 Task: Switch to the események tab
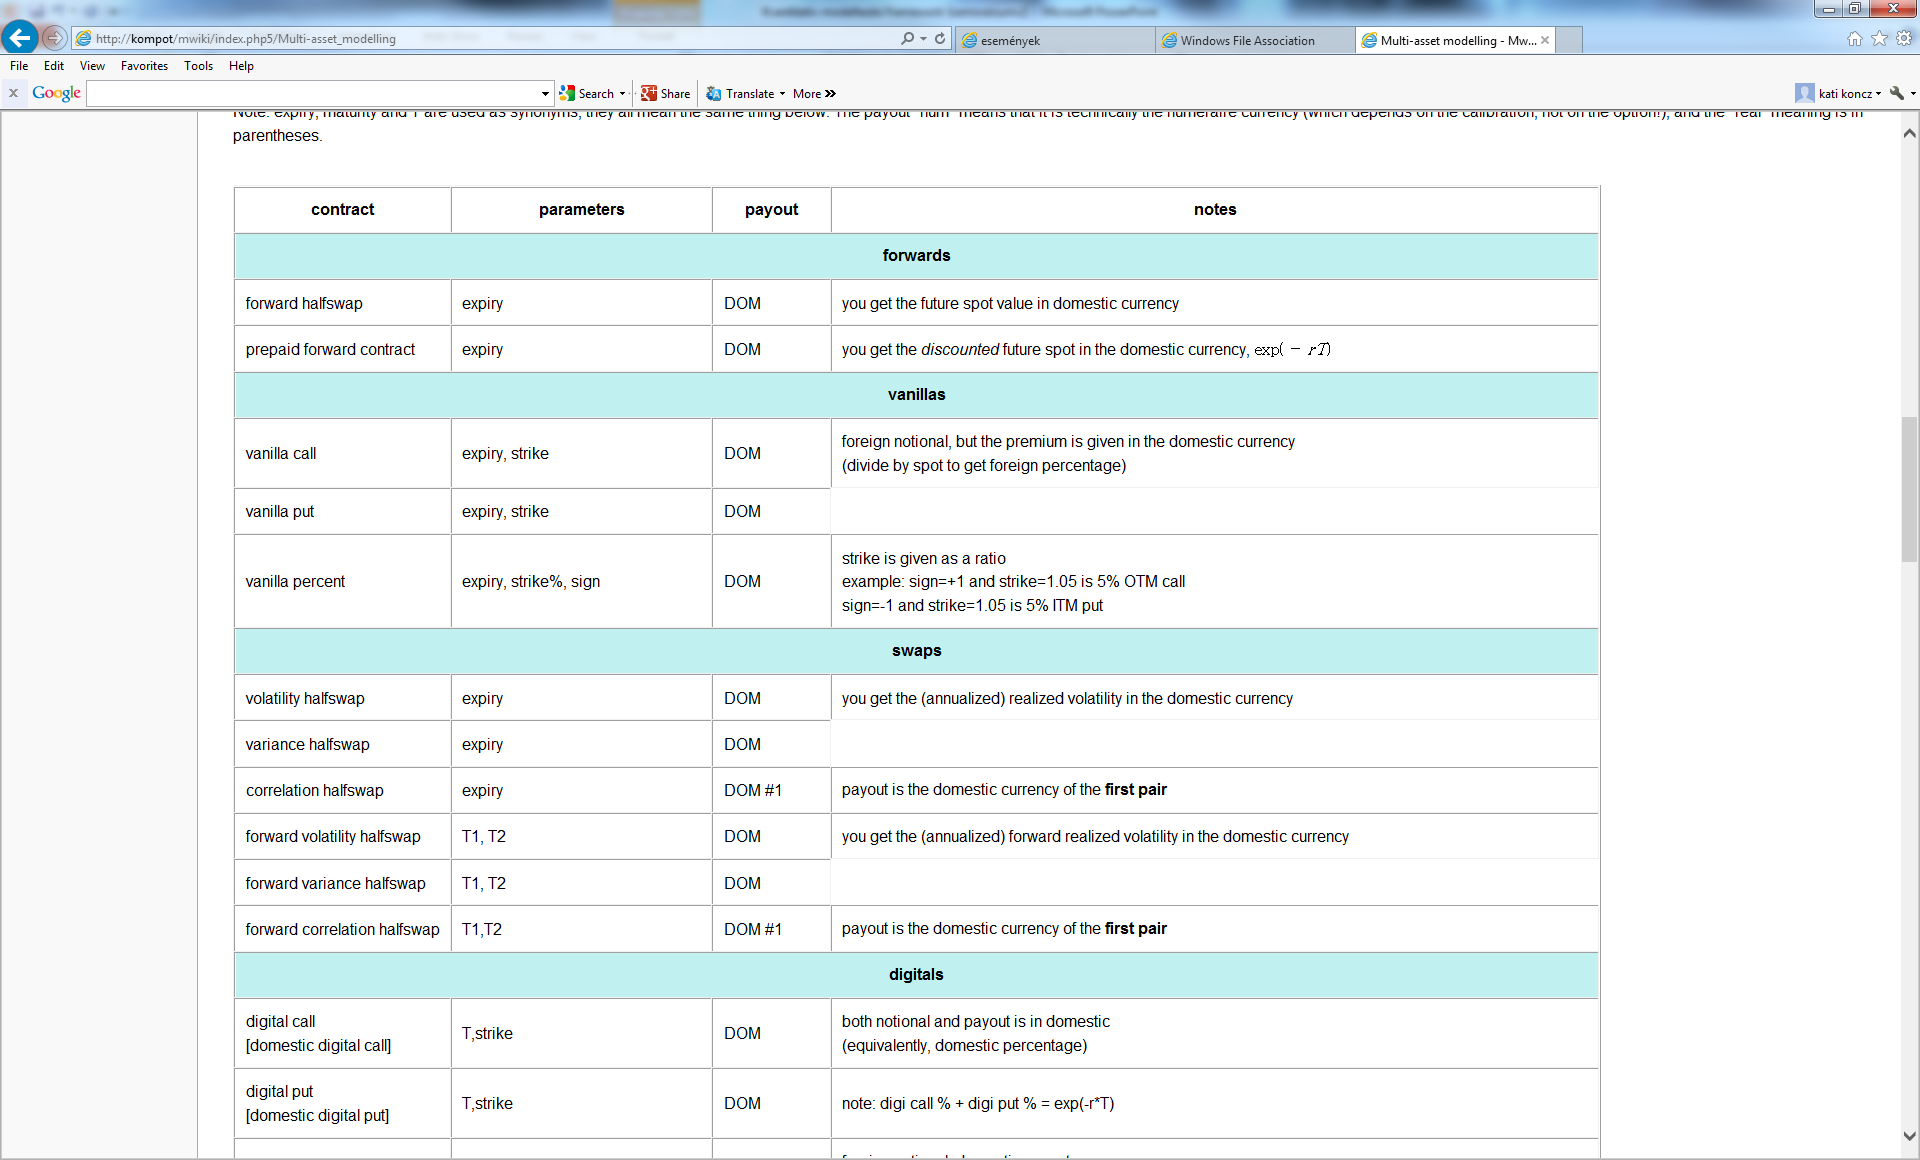(x=1055, y=40)
